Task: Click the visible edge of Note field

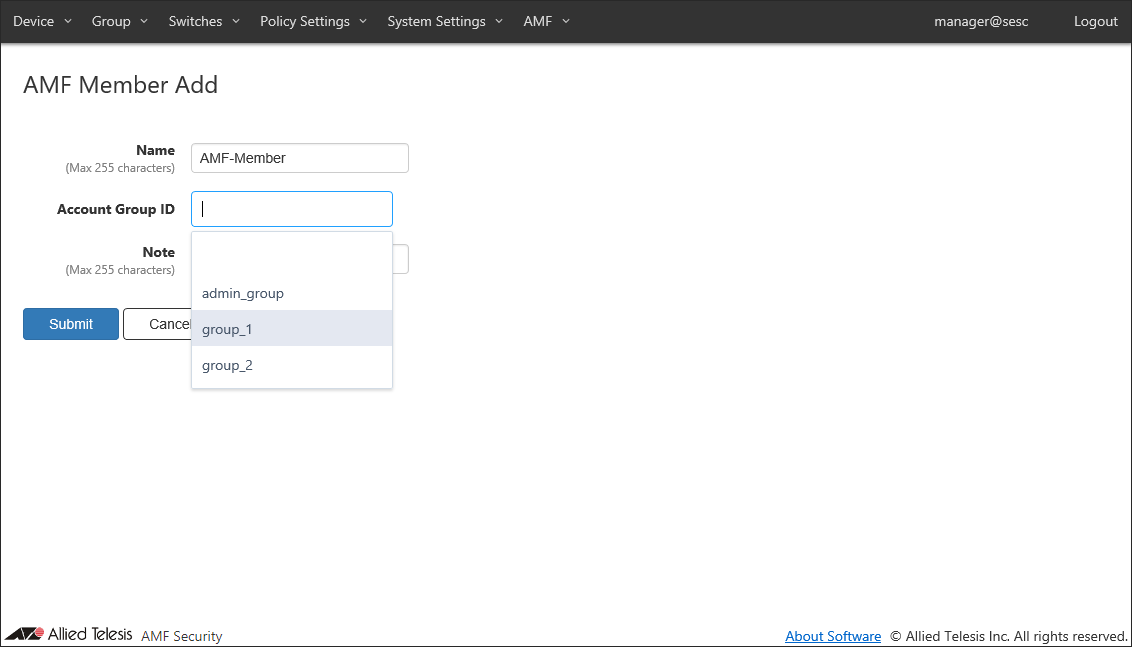Action: [x=401, y=259]
